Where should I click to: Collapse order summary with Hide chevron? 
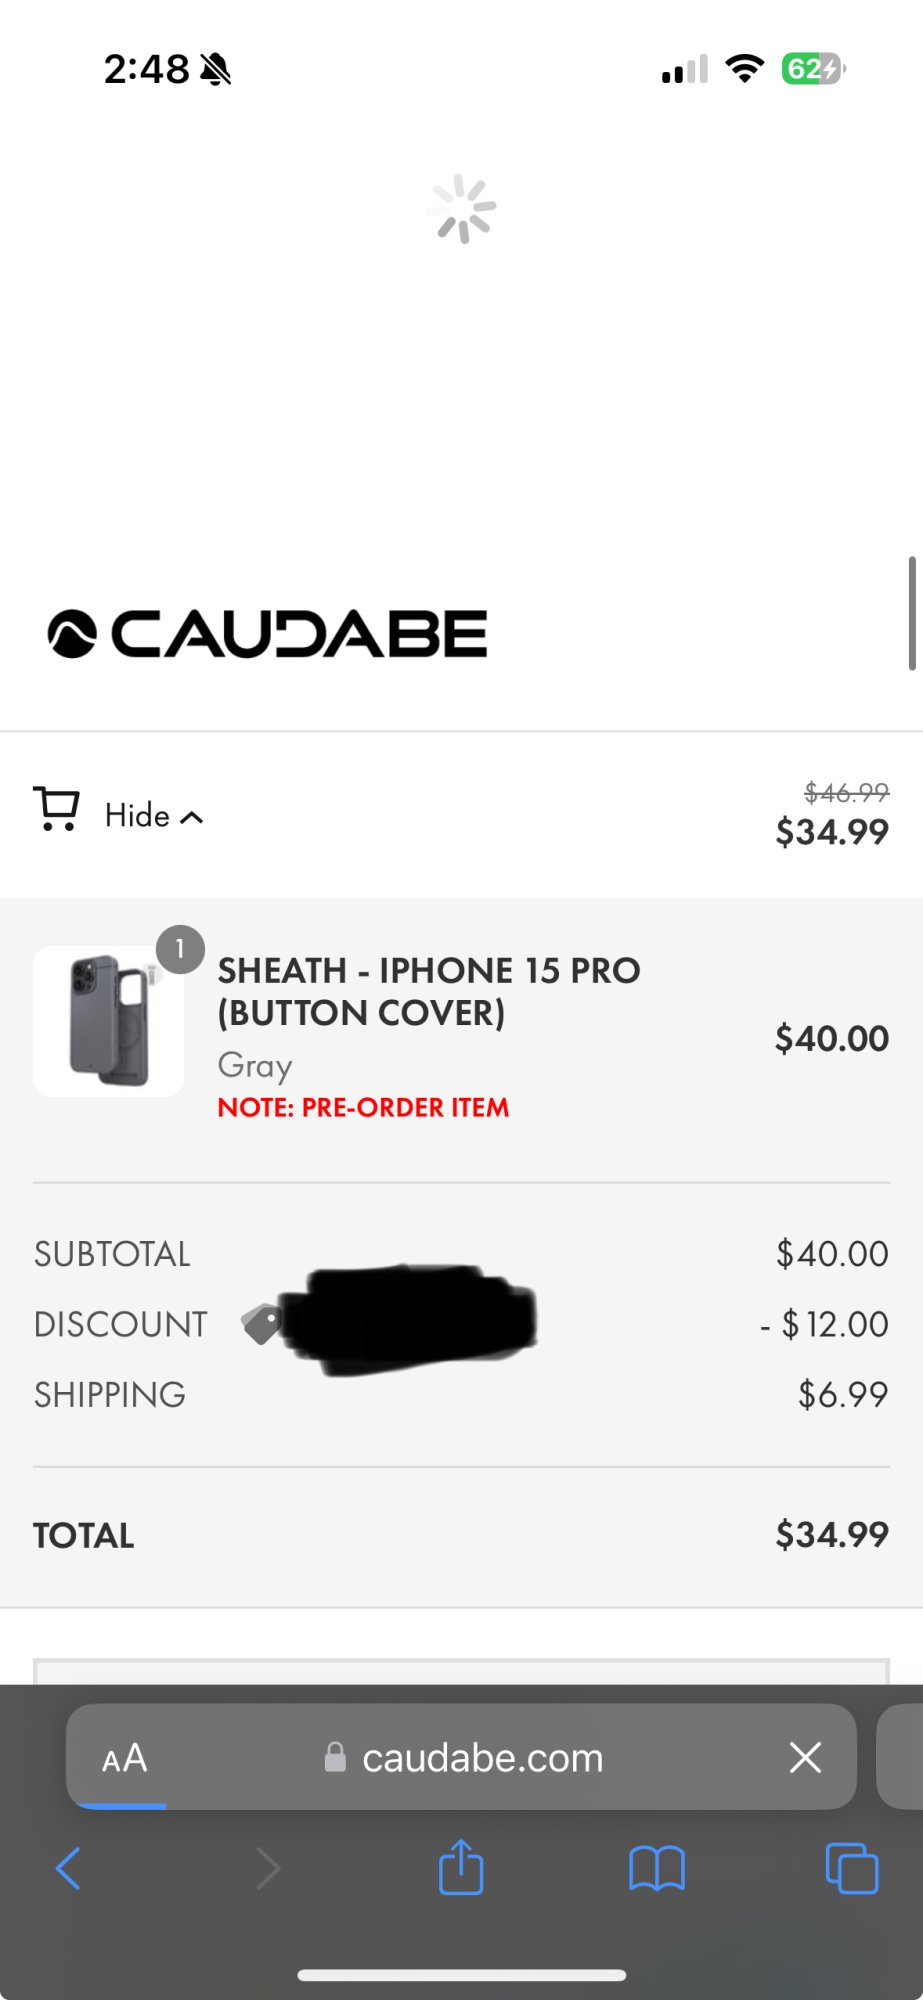tap(192, 818)
